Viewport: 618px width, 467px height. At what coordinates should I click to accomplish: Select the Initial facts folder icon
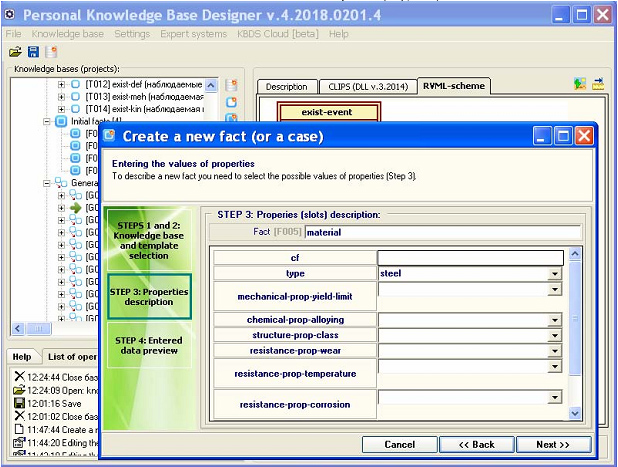tap(61, 121)
